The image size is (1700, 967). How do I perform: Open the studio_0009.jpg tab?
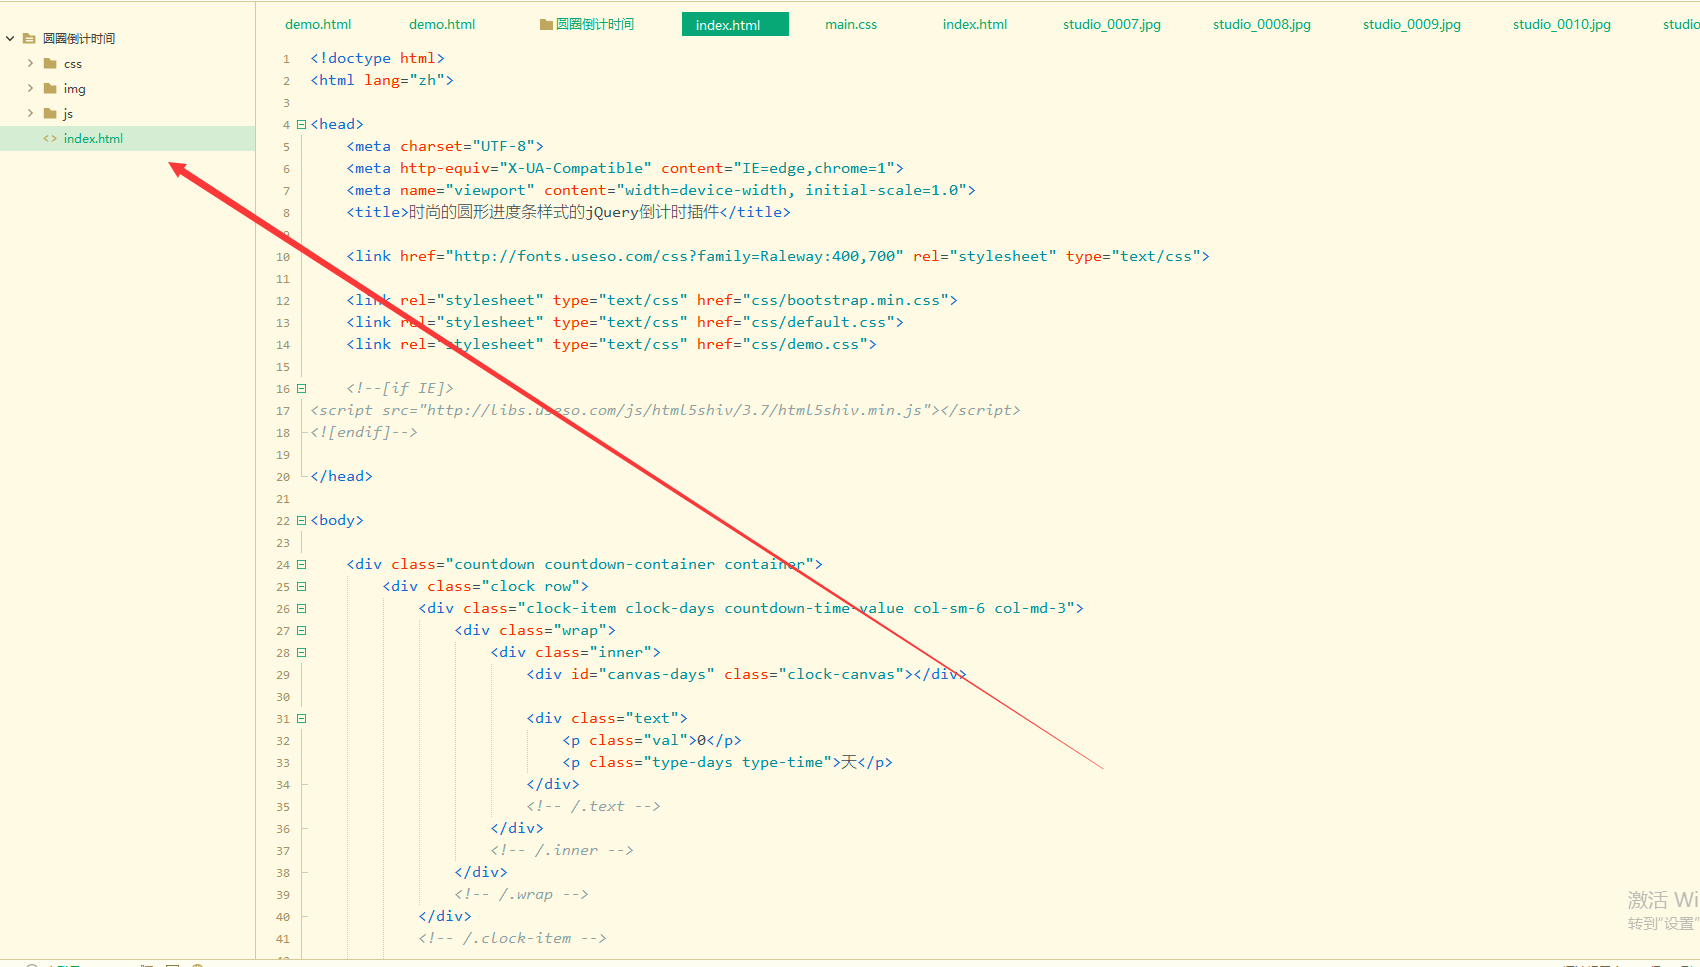coord(1412,24)
